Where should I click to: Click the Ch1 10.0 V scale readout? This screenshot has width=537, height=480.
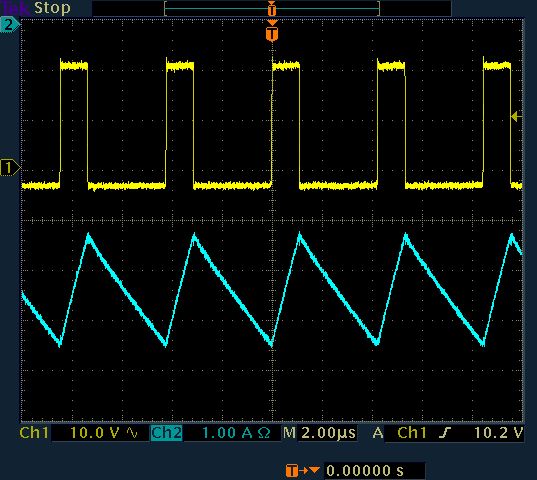coord(95,433)
